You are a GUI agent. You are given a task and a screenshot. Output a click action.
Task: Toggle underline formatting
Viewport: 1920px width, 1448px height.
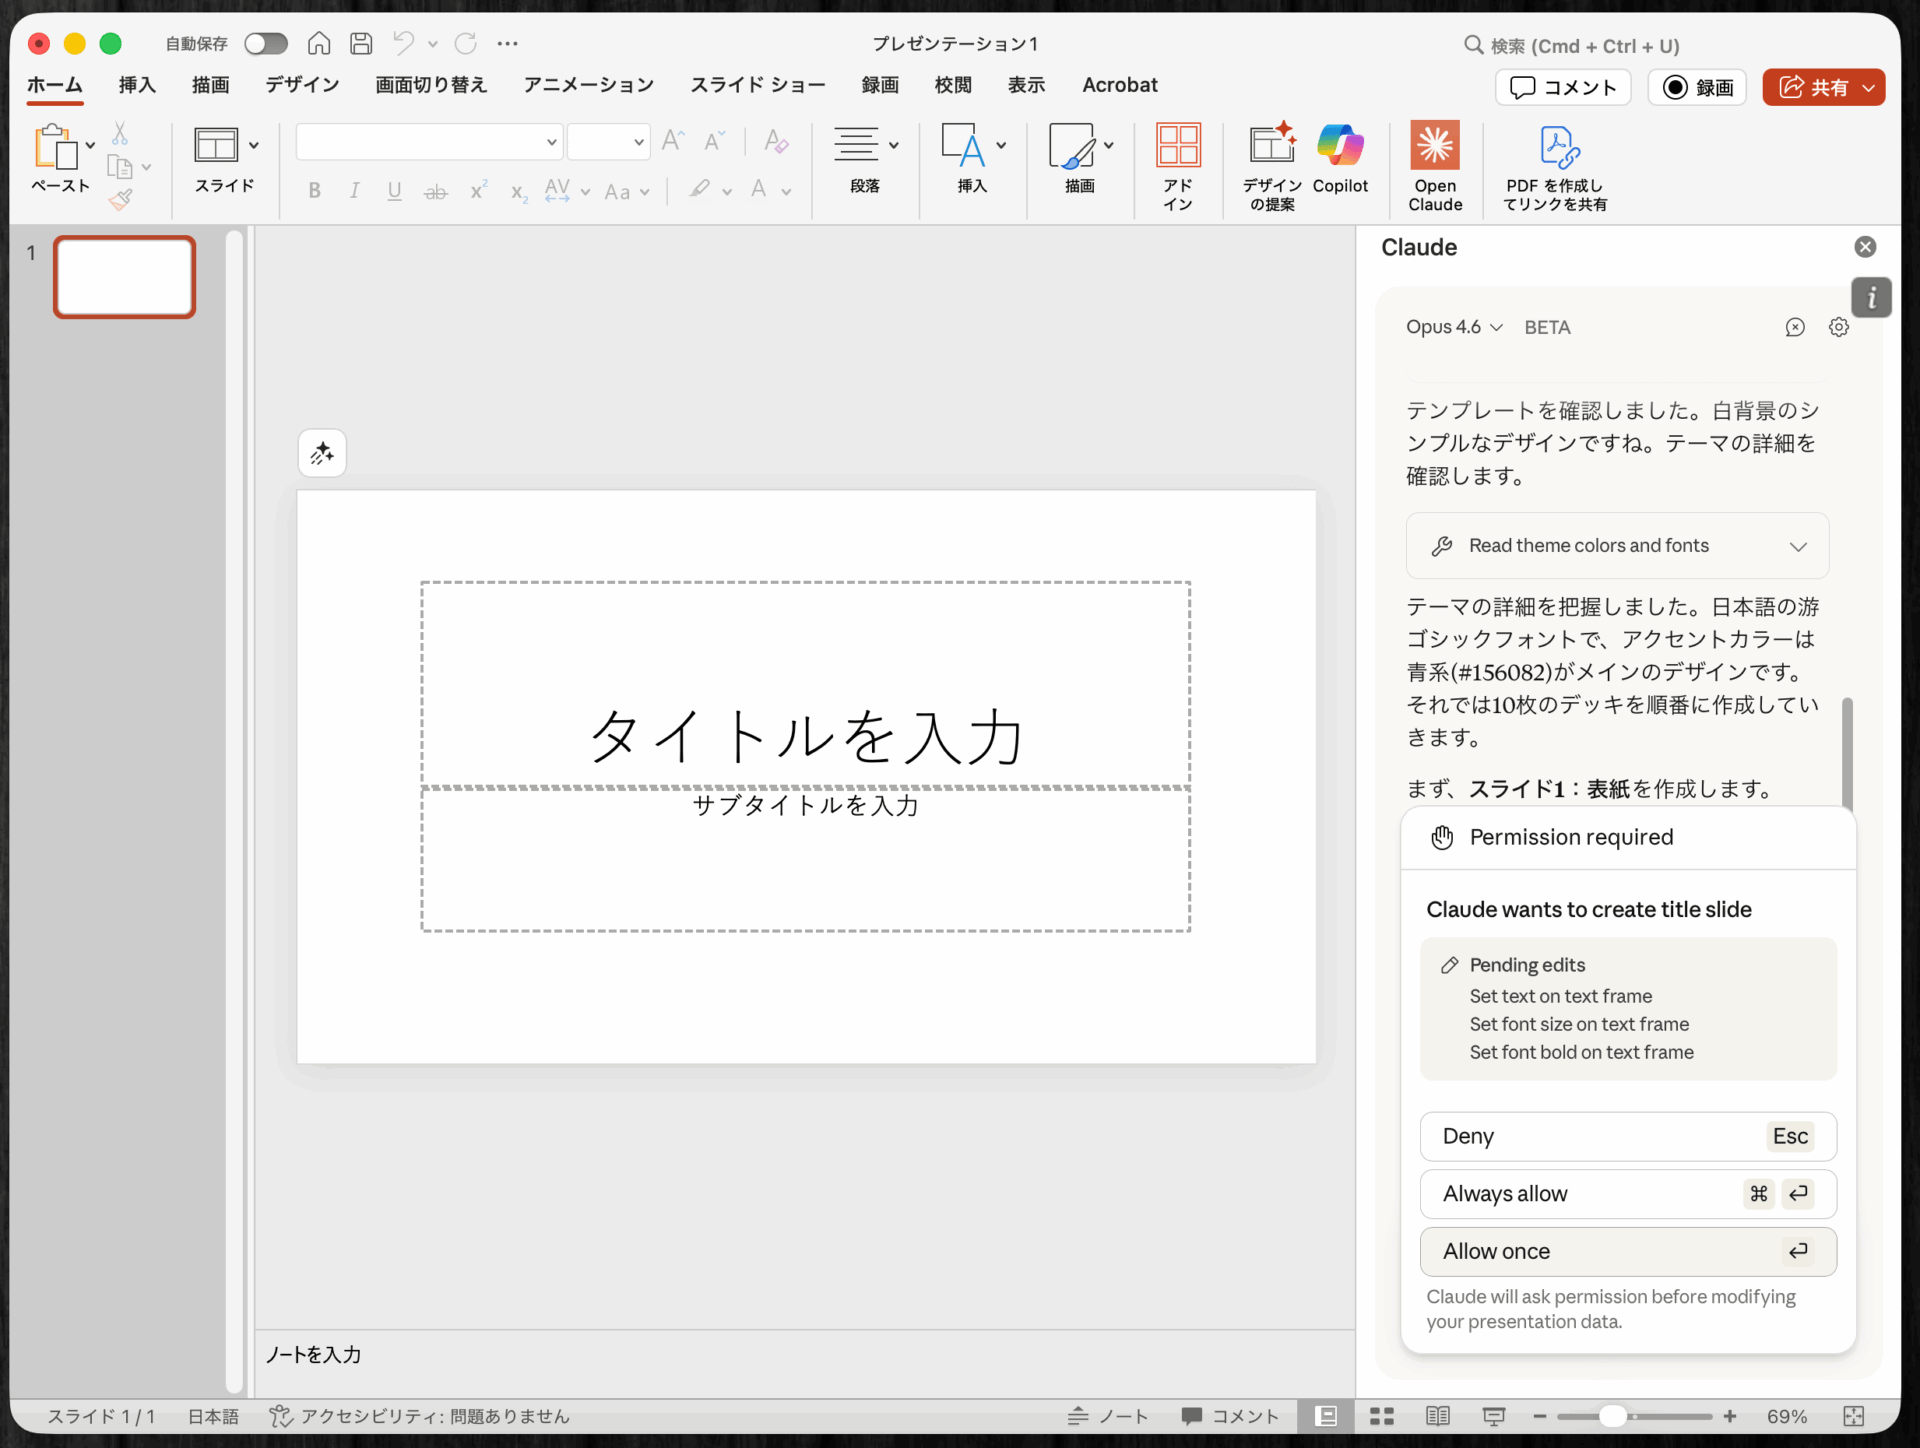click(394, 191)
